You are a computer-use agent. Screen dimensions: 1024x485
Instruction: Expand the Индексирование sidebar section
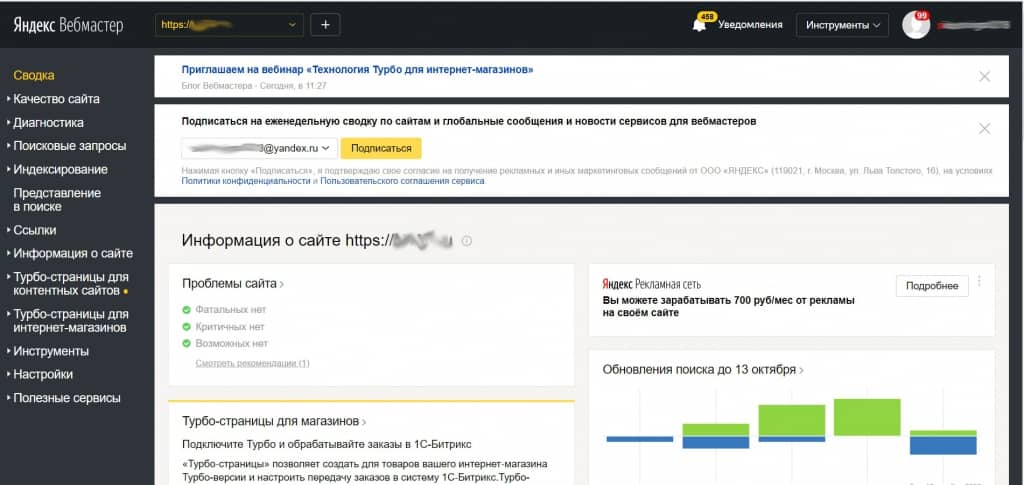coord(60,169)
